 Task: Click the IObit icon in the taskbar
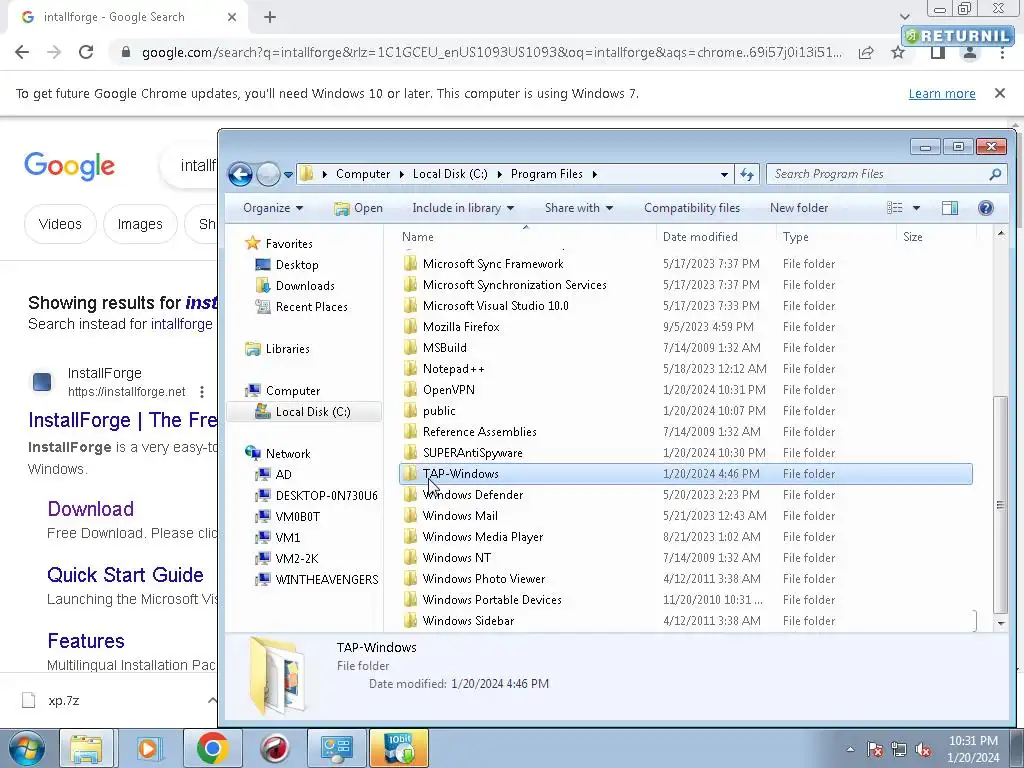[x=400, y=748]
